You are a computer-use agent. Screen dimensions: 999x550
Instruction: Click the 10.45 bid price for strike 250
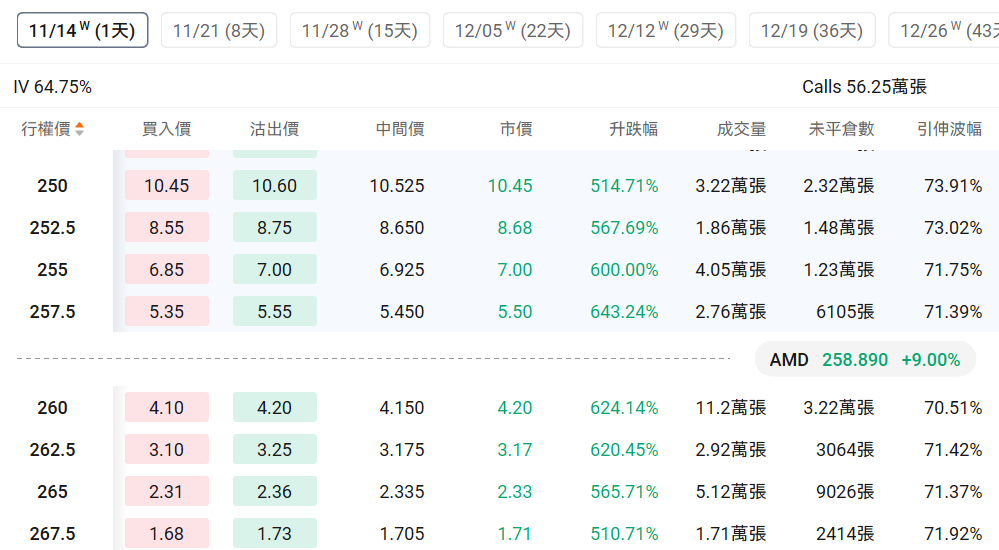click(166, 186)
